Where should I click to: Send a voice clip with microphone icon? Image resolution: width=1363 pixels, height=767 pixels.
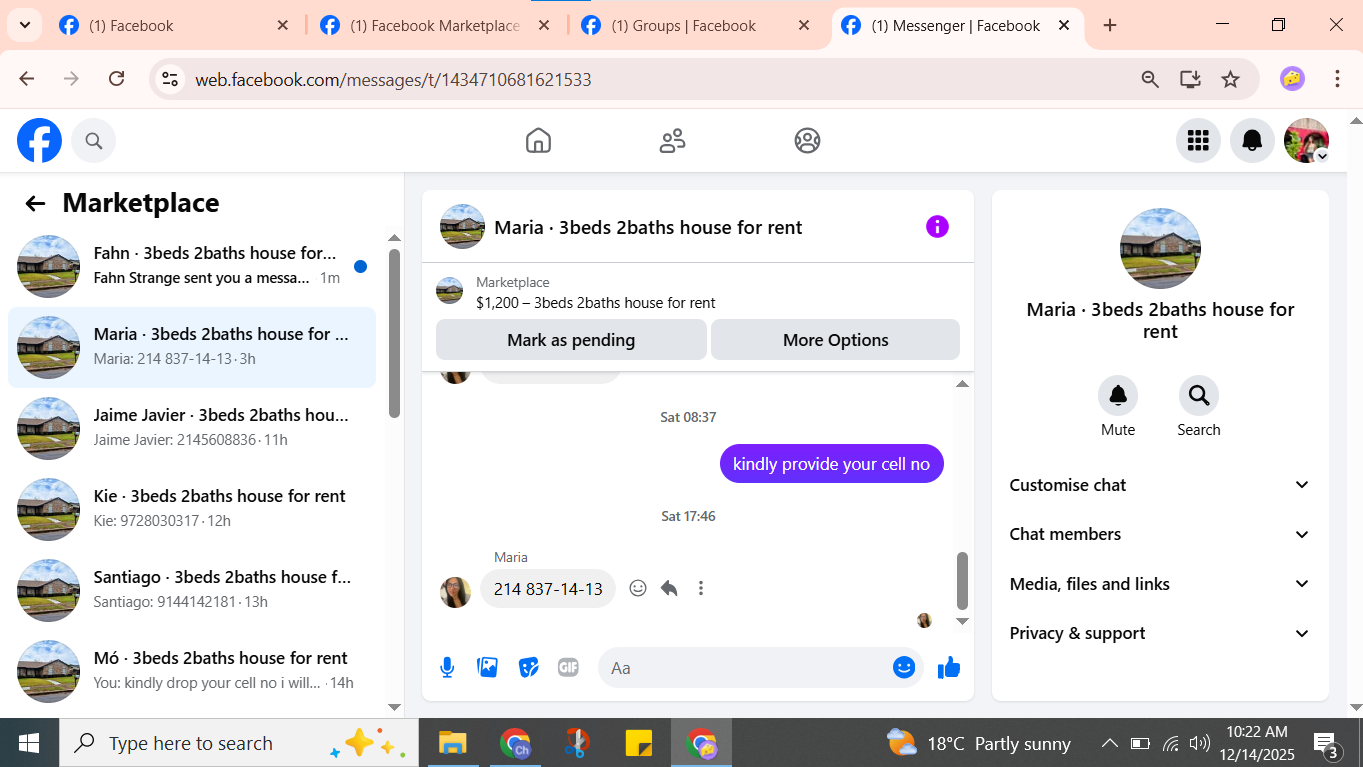point(447,668)
